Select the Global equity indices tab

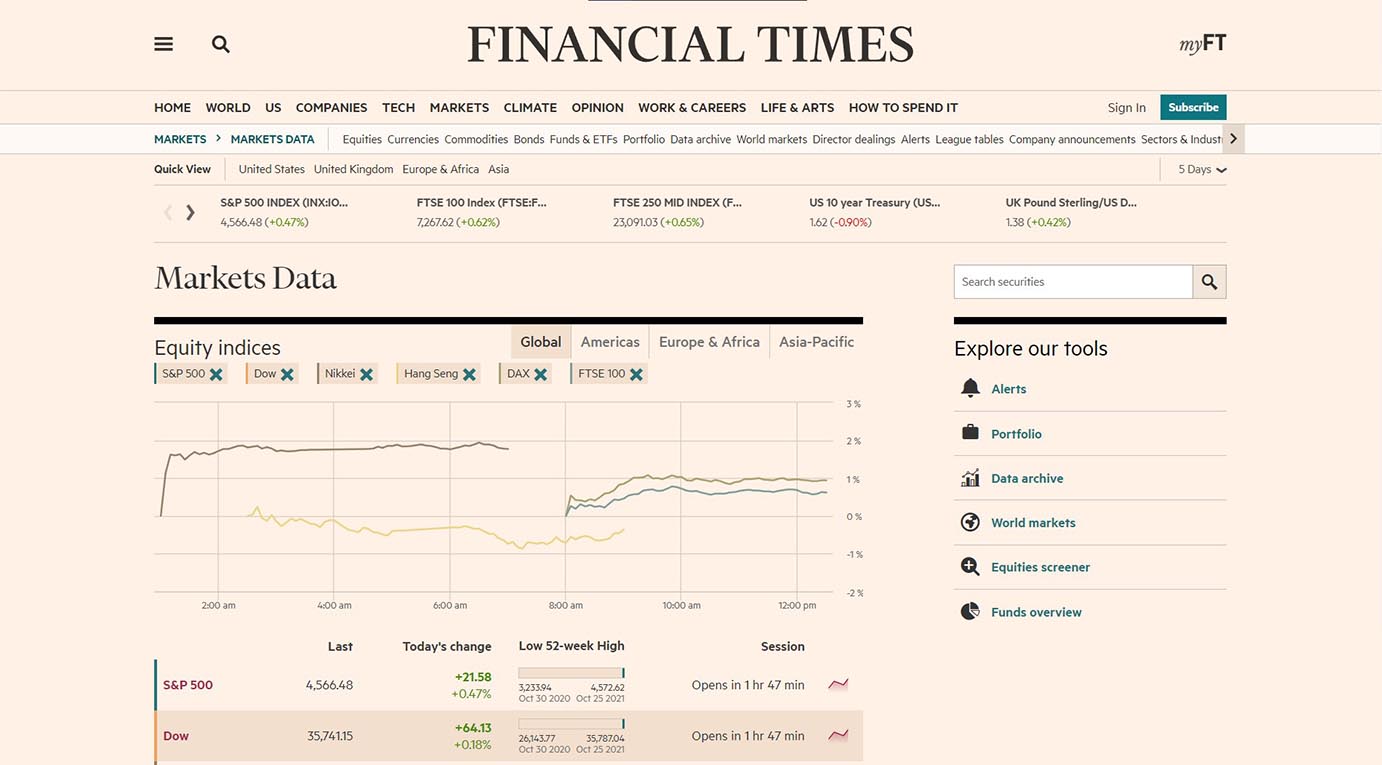tap(541, 342)
